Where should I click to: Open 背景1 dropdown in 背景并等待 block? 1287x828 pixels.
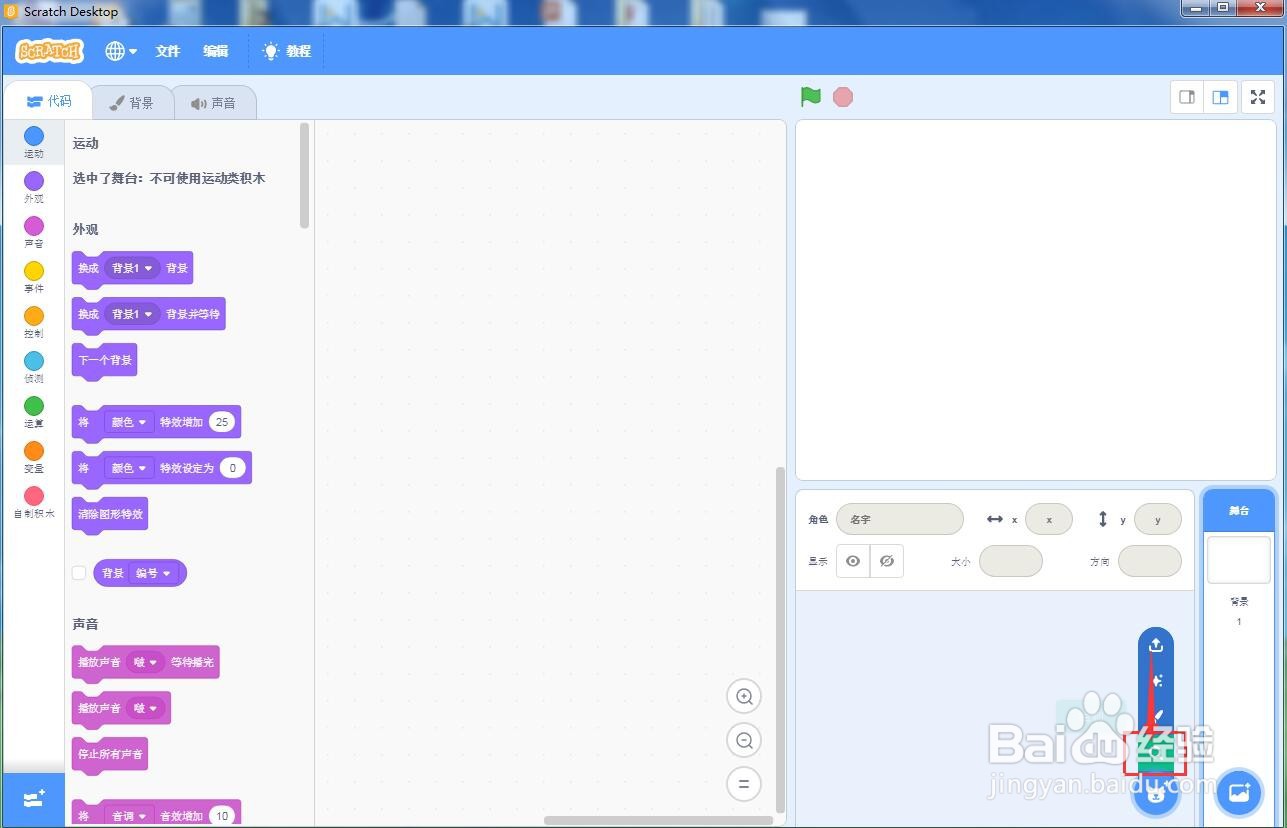(132, 314)
